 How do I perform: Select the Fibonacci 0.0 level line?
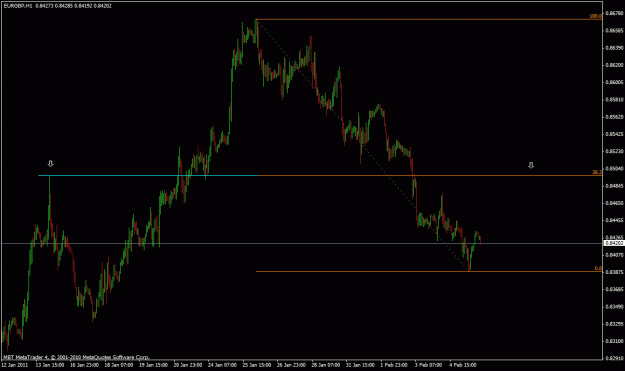(429, 271)
